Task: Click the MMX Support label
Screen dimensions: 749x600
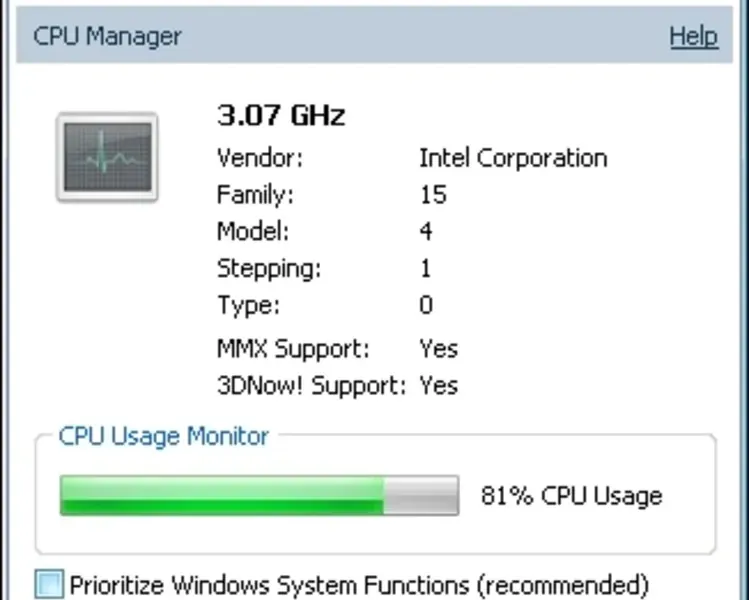Action: (293, 349)
